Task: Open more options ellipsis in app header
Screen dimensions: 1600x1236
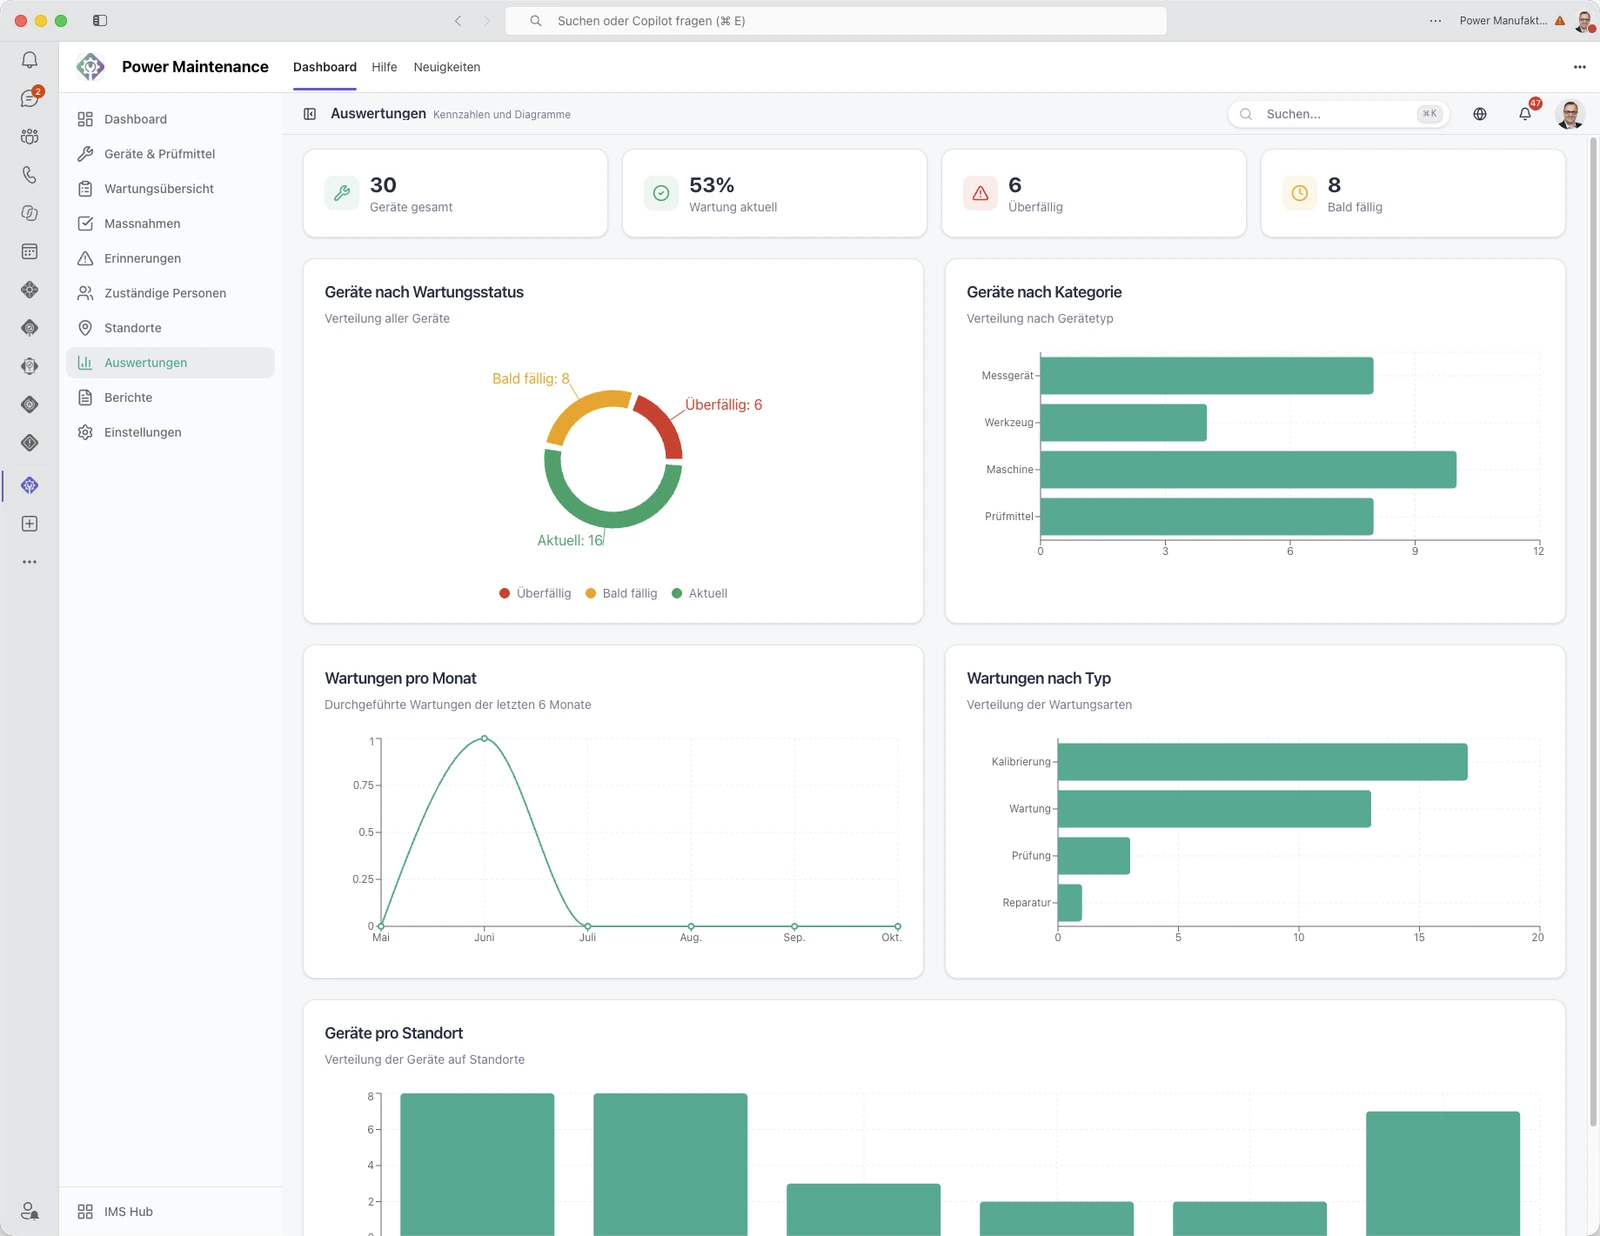Action: click(x=1580, y=67)
